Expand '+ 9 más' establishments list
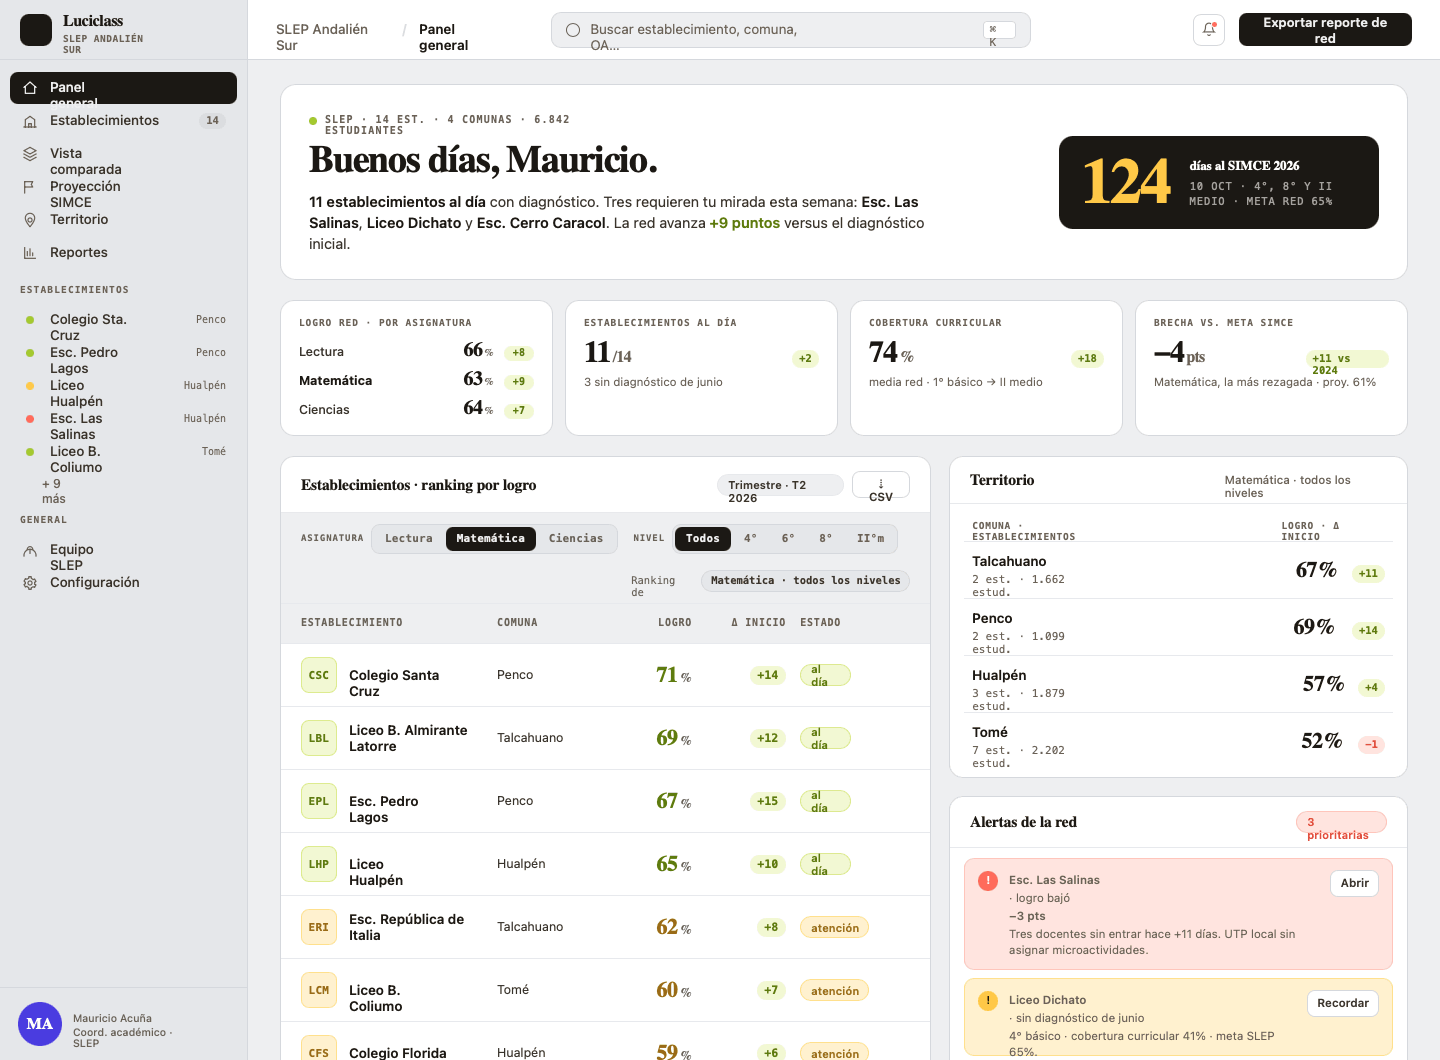The height and width of the screenshot is (1060, 1440). point(54,491)
